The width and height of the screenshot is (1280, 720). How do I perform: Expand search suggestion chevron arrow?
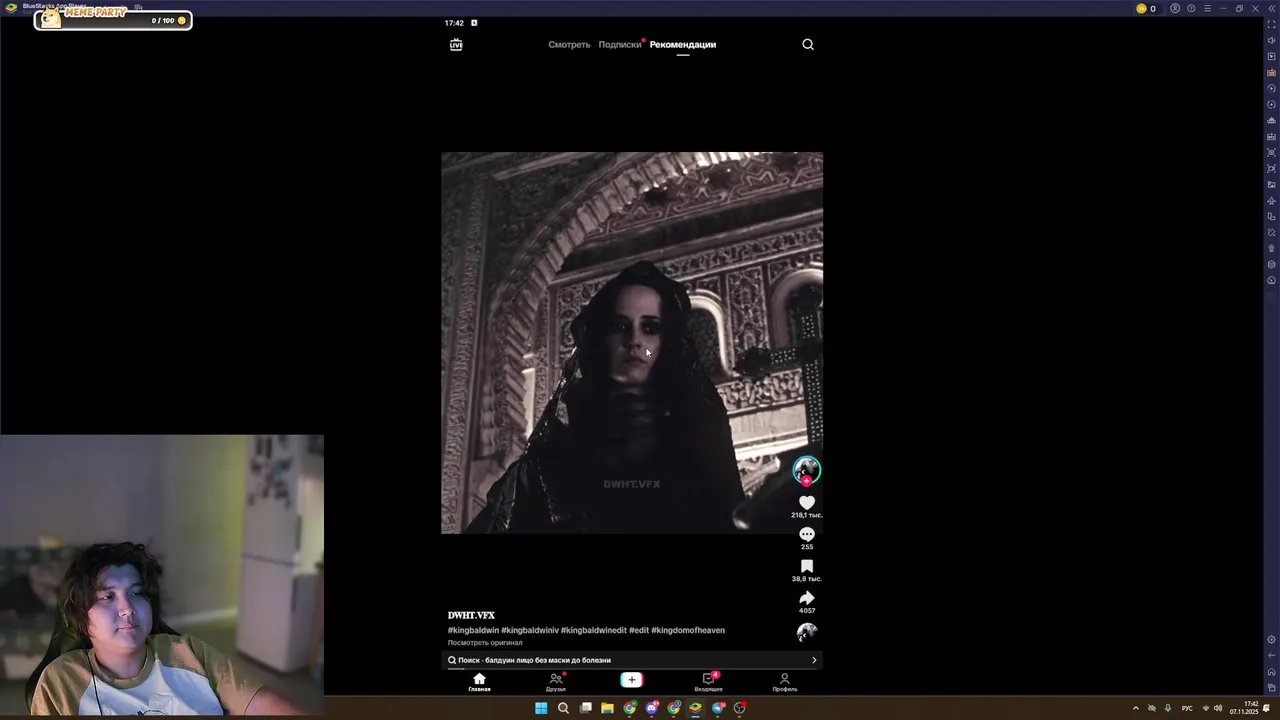pyautogui.click(x=814, y=660)
